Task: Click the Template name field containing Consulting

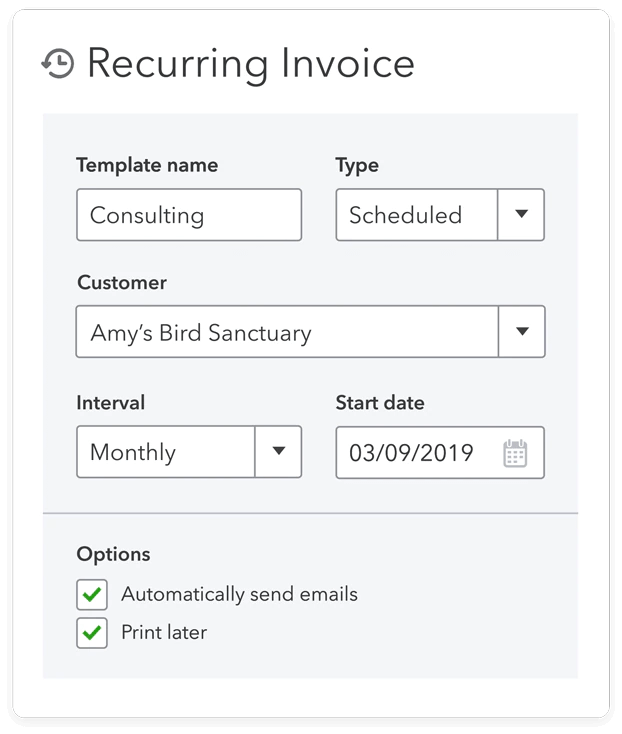Action: point(189,215)
